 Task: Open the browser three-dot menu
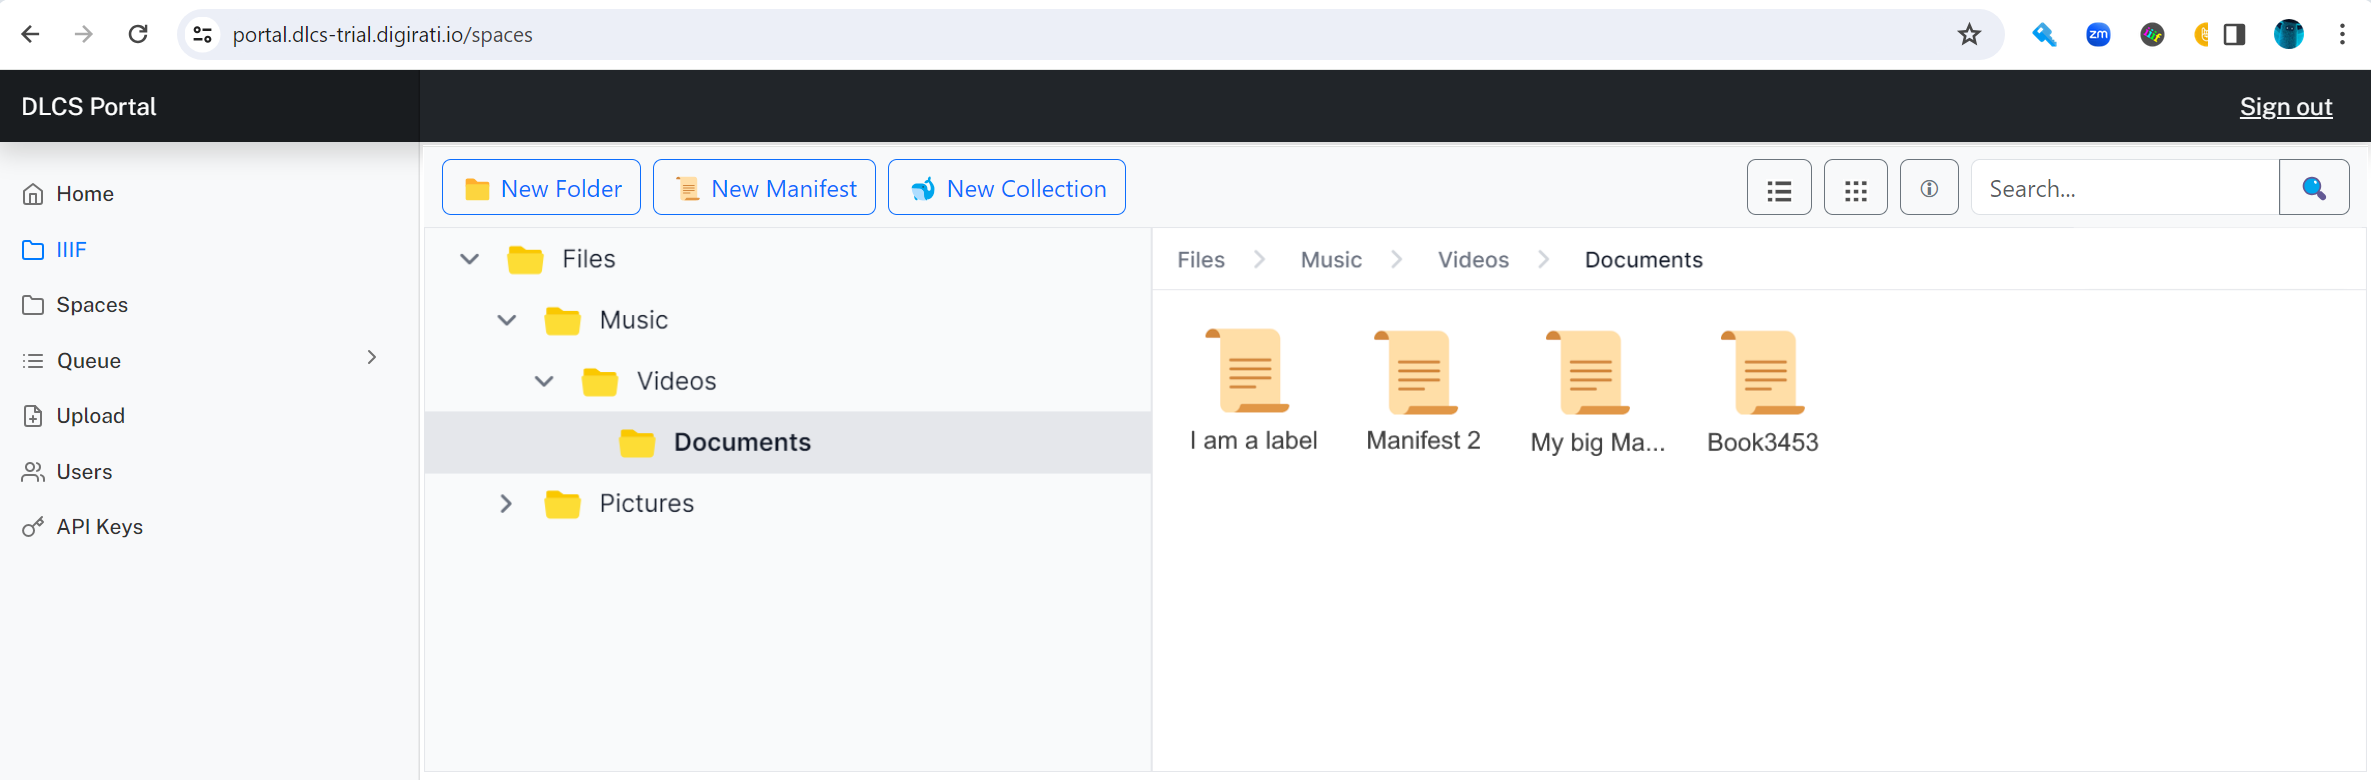click(2342, 34)
